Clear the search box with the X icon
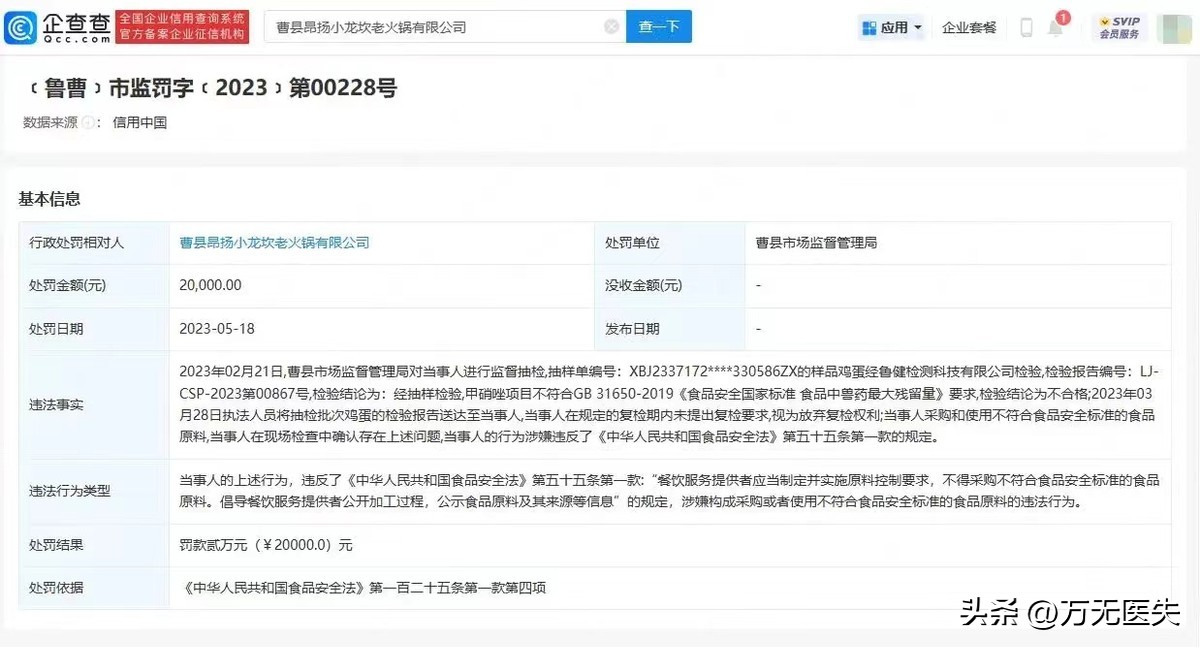Screen dimensions: 1200x647 point(612,27)
